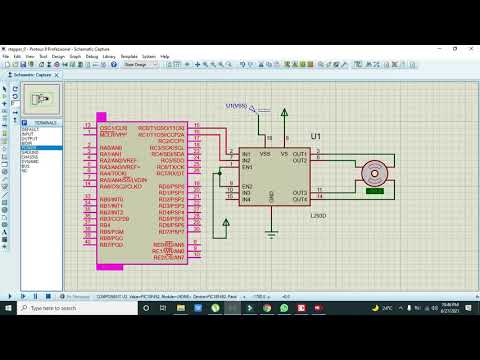Click the first zoom magnifier icon
Image resolution: width=480 pixels, height=360 pixels.
206,64
